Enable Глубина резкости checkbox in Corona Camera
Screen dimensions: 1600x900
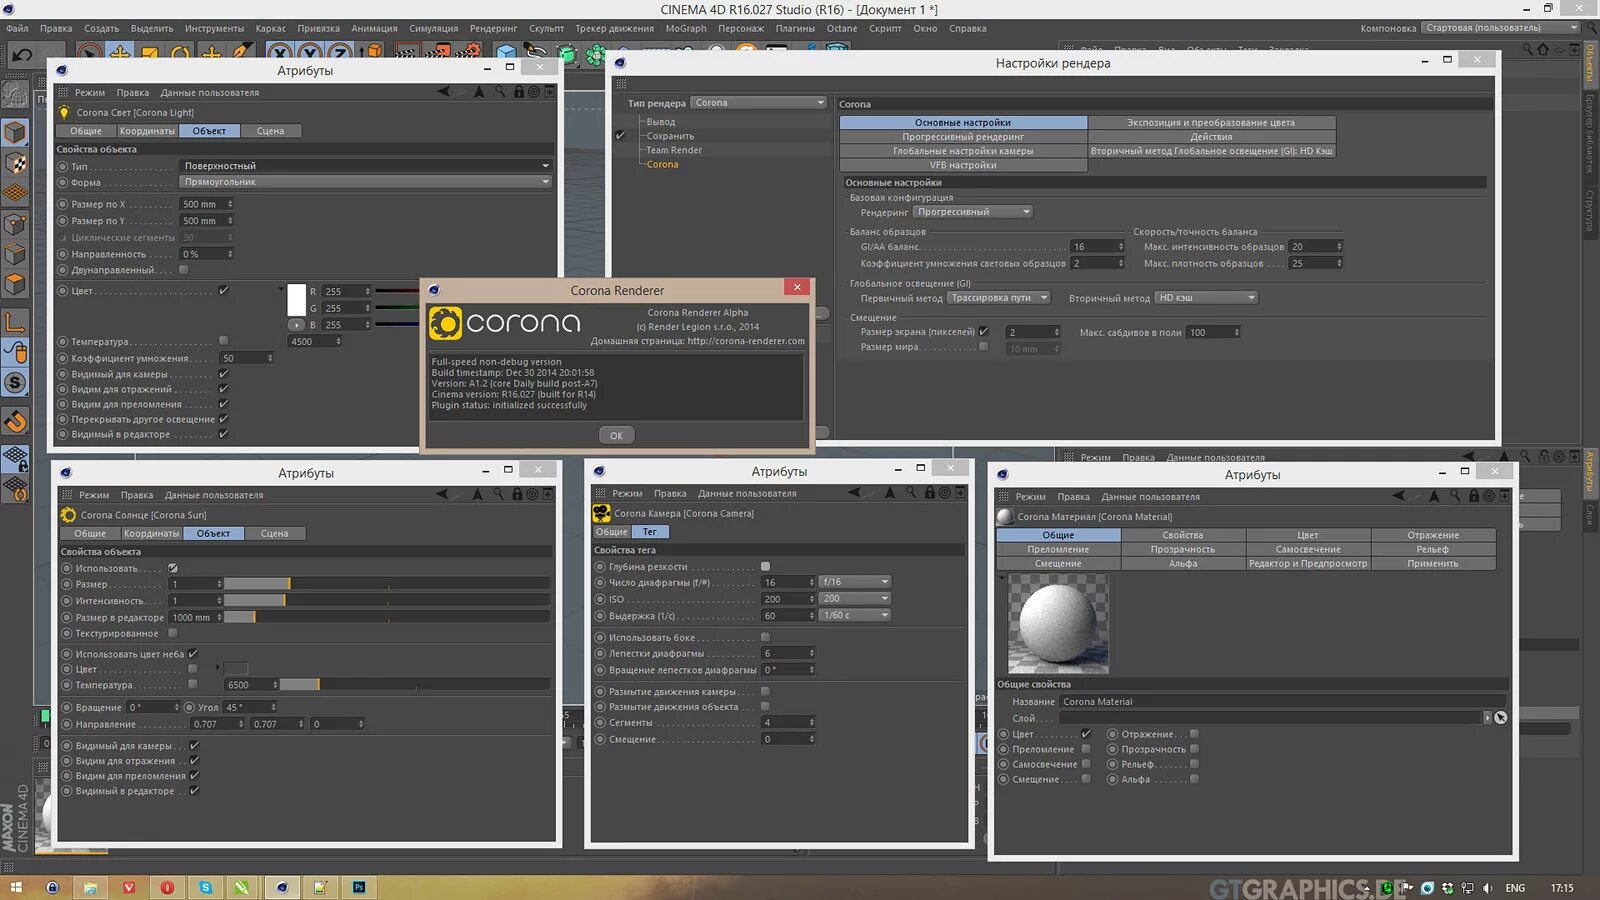coord(765,566)
